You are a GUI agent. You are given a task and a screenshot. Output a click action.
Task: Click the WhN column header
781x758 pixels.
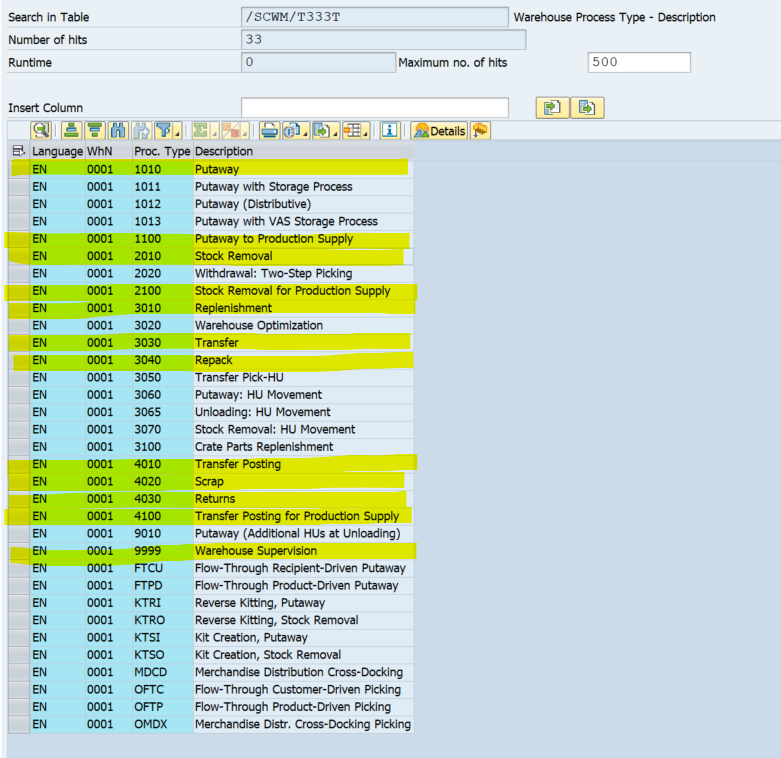(x=110, y=151)
